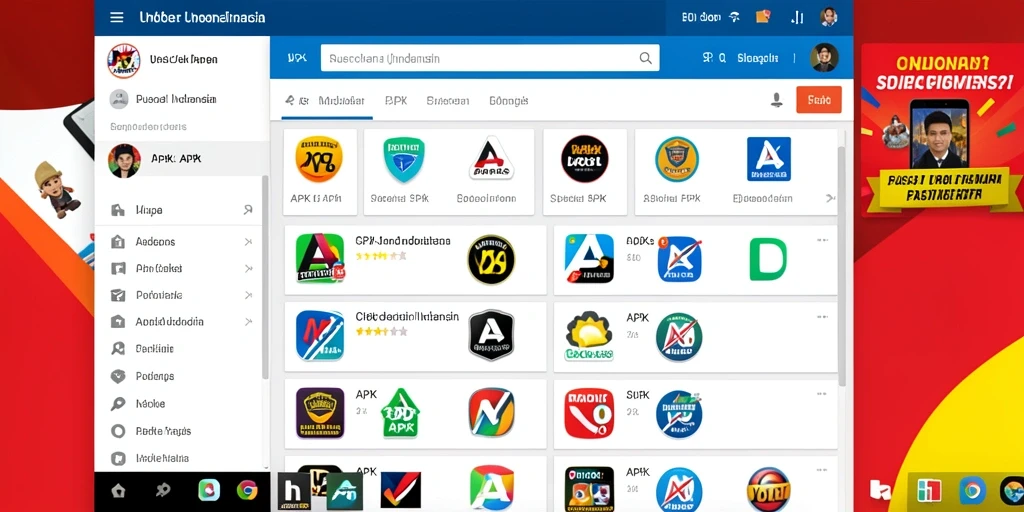Switch to the BPK tab

tap(396, 101)
